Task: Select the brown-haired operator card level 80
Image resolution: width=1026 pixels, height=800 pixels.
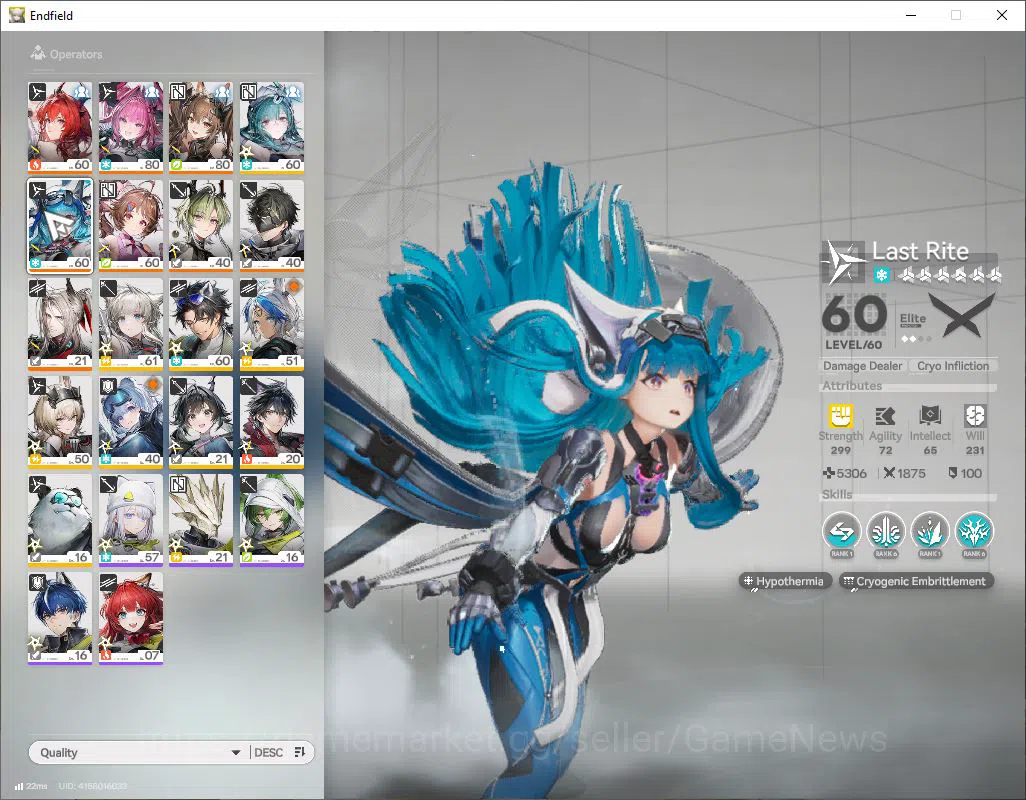Action: pos(201,127)
